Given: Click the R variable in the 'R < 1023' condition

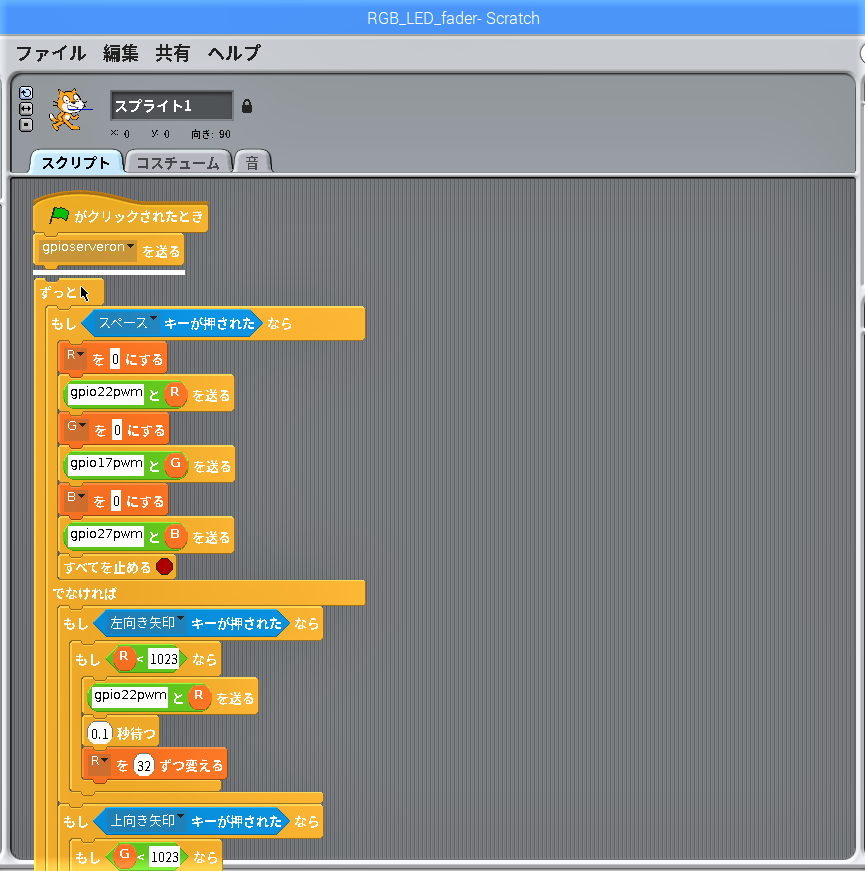Looking at the screenshot, I should [x=124, y=658].
